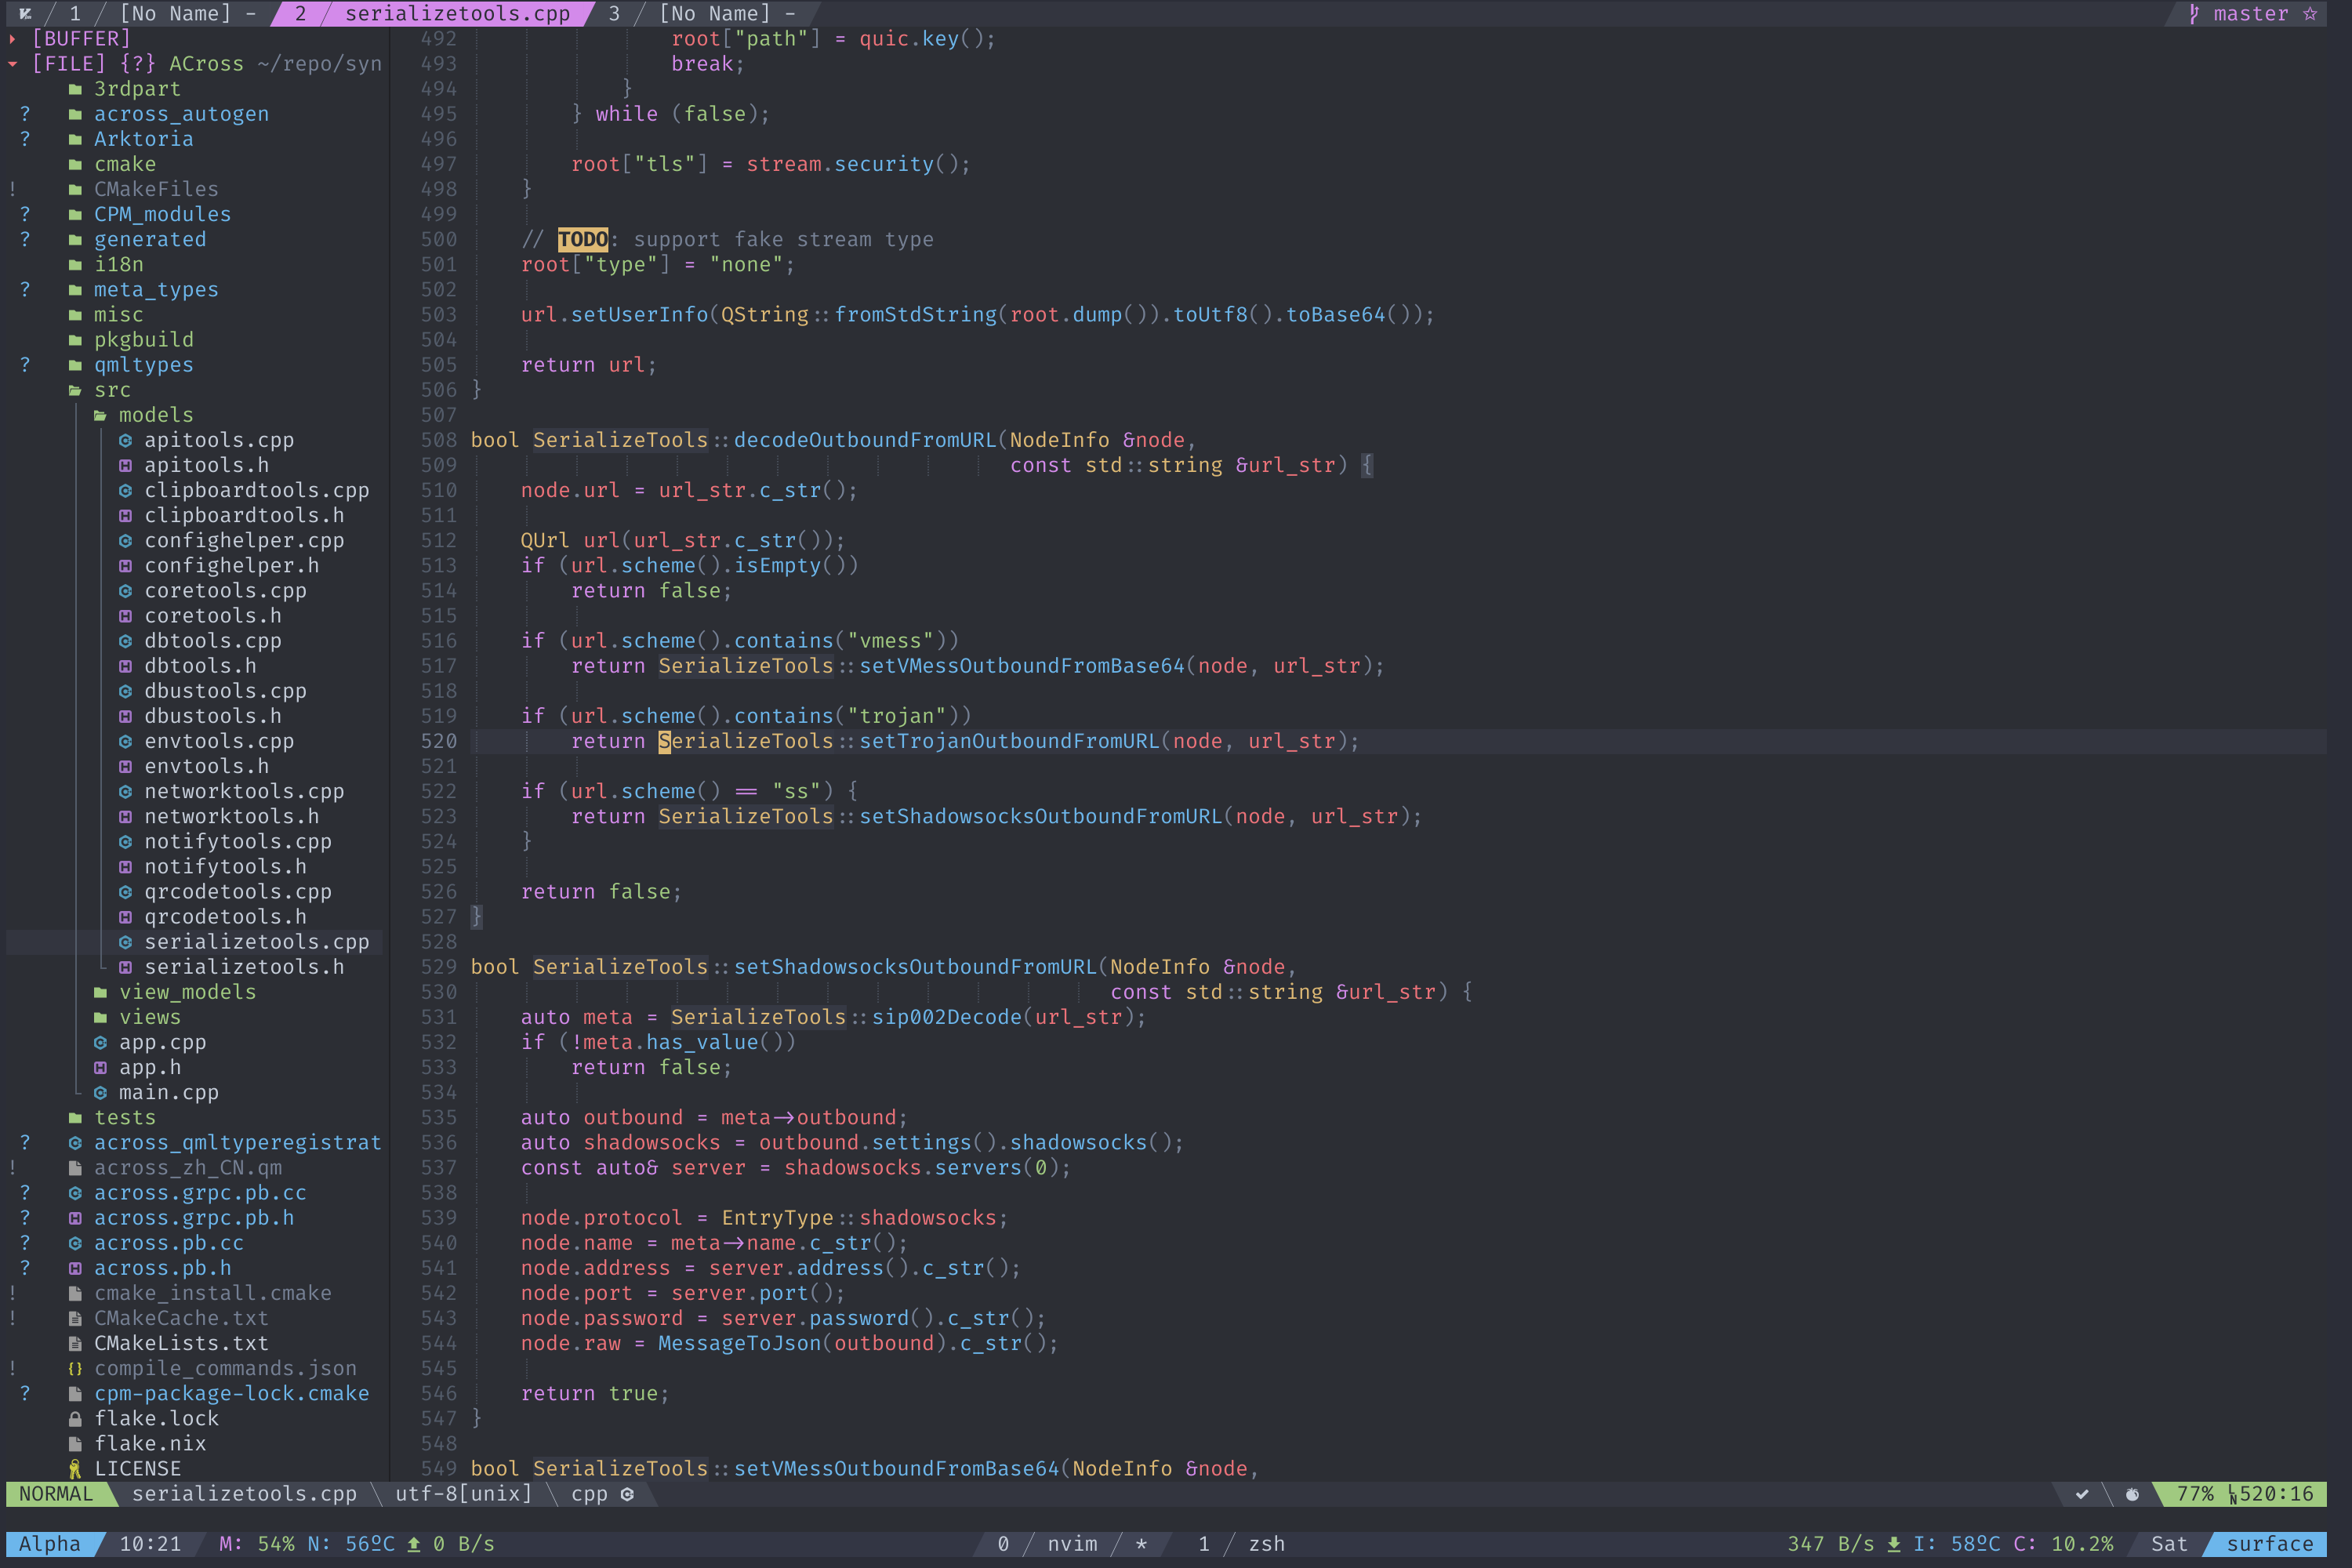This screenshot has width=2352, height=1568.
Task: Click the 77% position indicator
Action: tap(2195, 1494)
